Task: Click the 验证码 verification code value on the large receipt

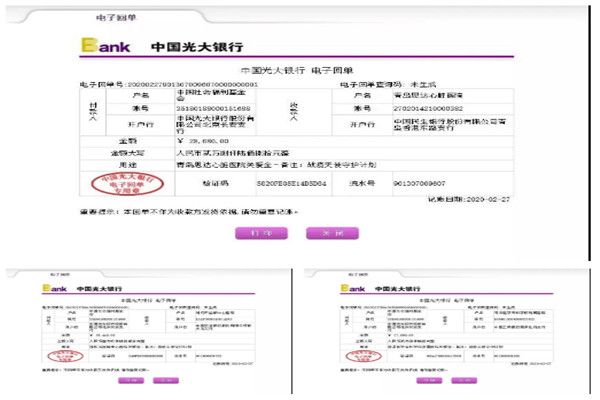Action: pos(292,183)
